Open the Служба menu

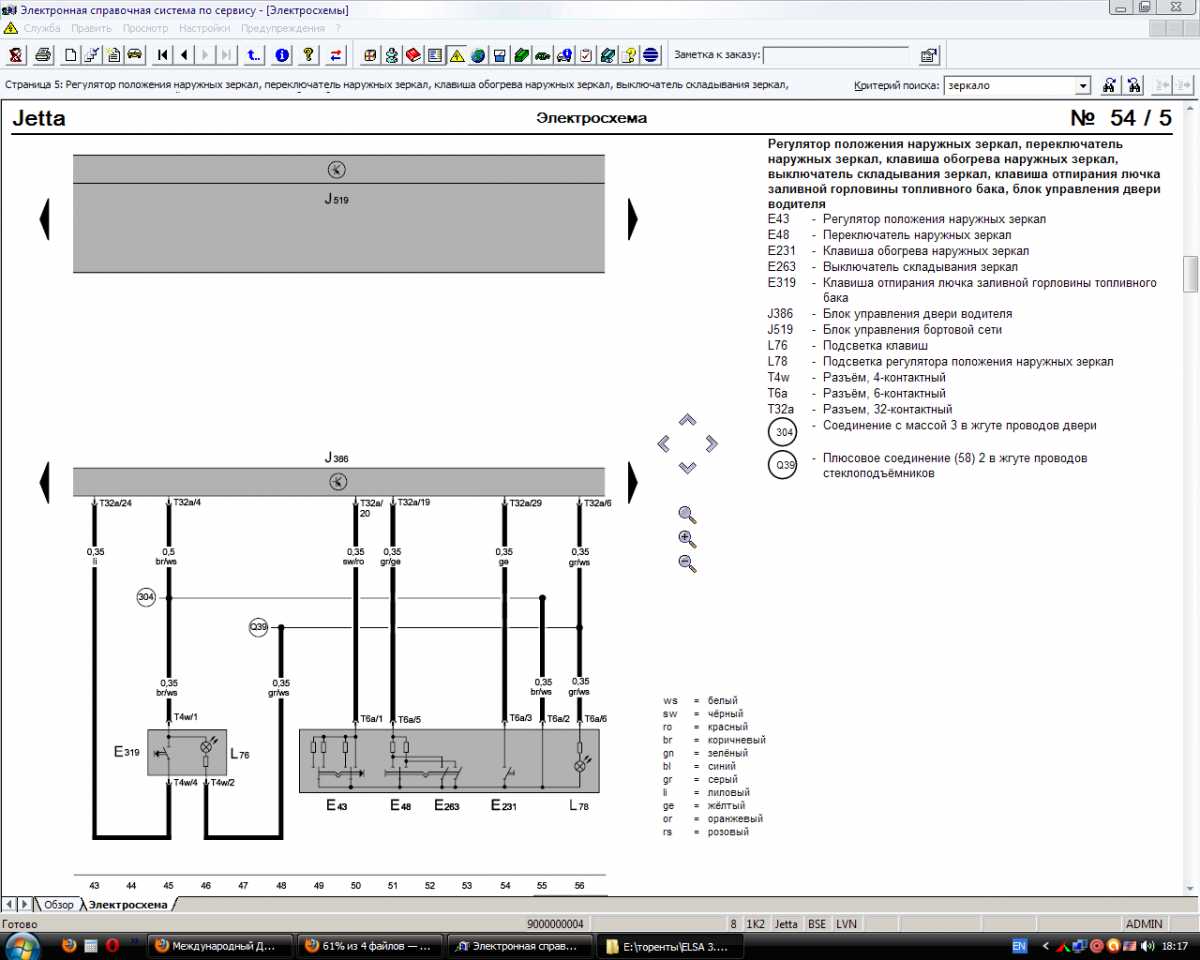click(40, 28)
